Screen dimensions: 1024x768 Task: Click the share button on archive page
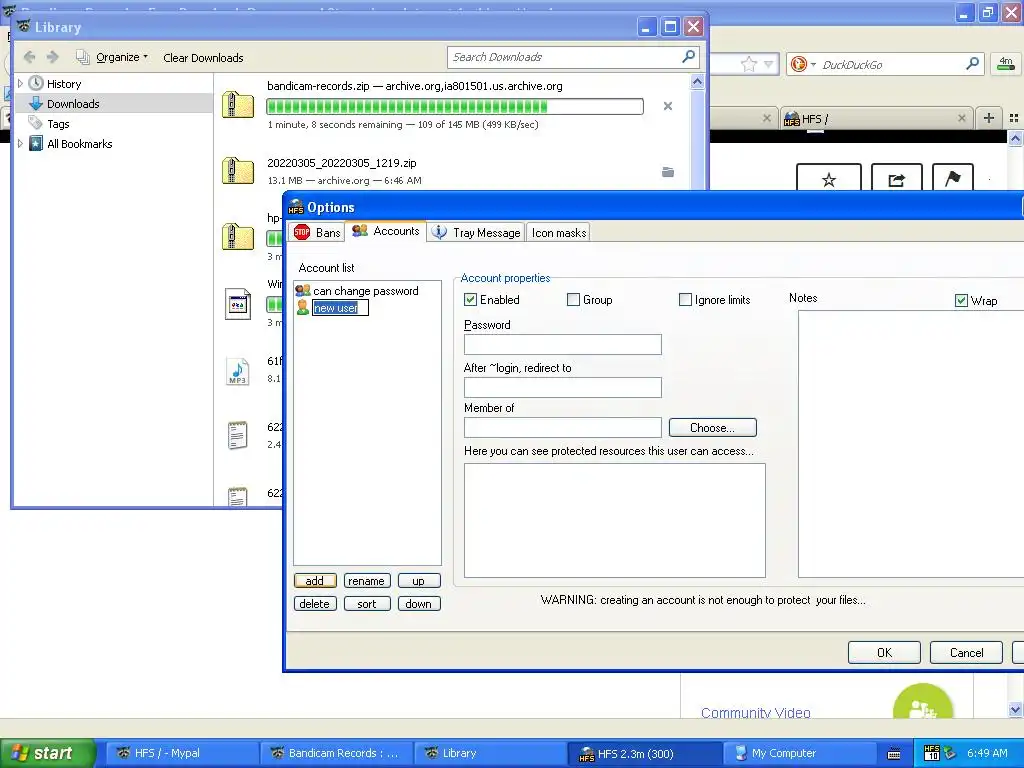coord(897,179)
